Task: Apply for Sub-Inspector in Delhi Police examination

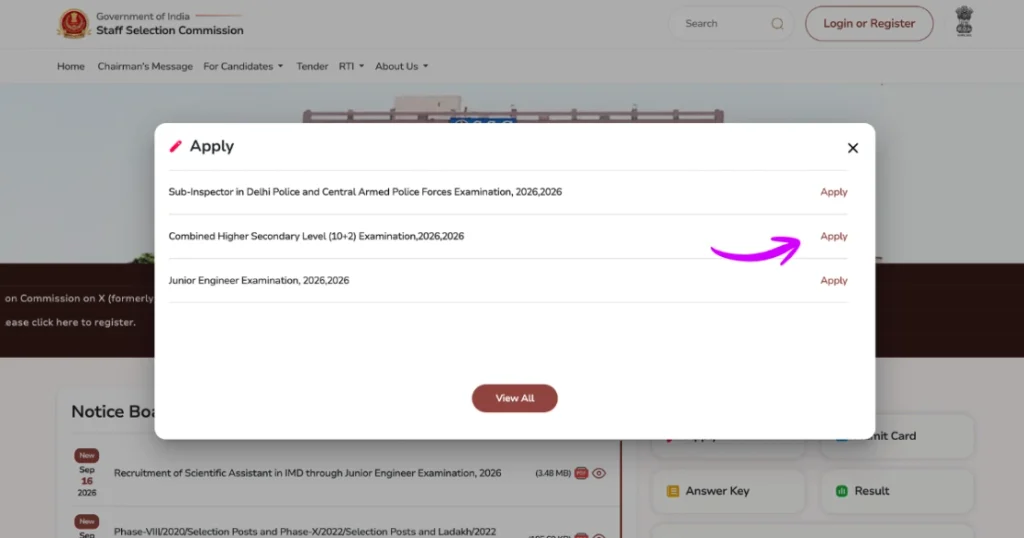Action: click(833, 192)
